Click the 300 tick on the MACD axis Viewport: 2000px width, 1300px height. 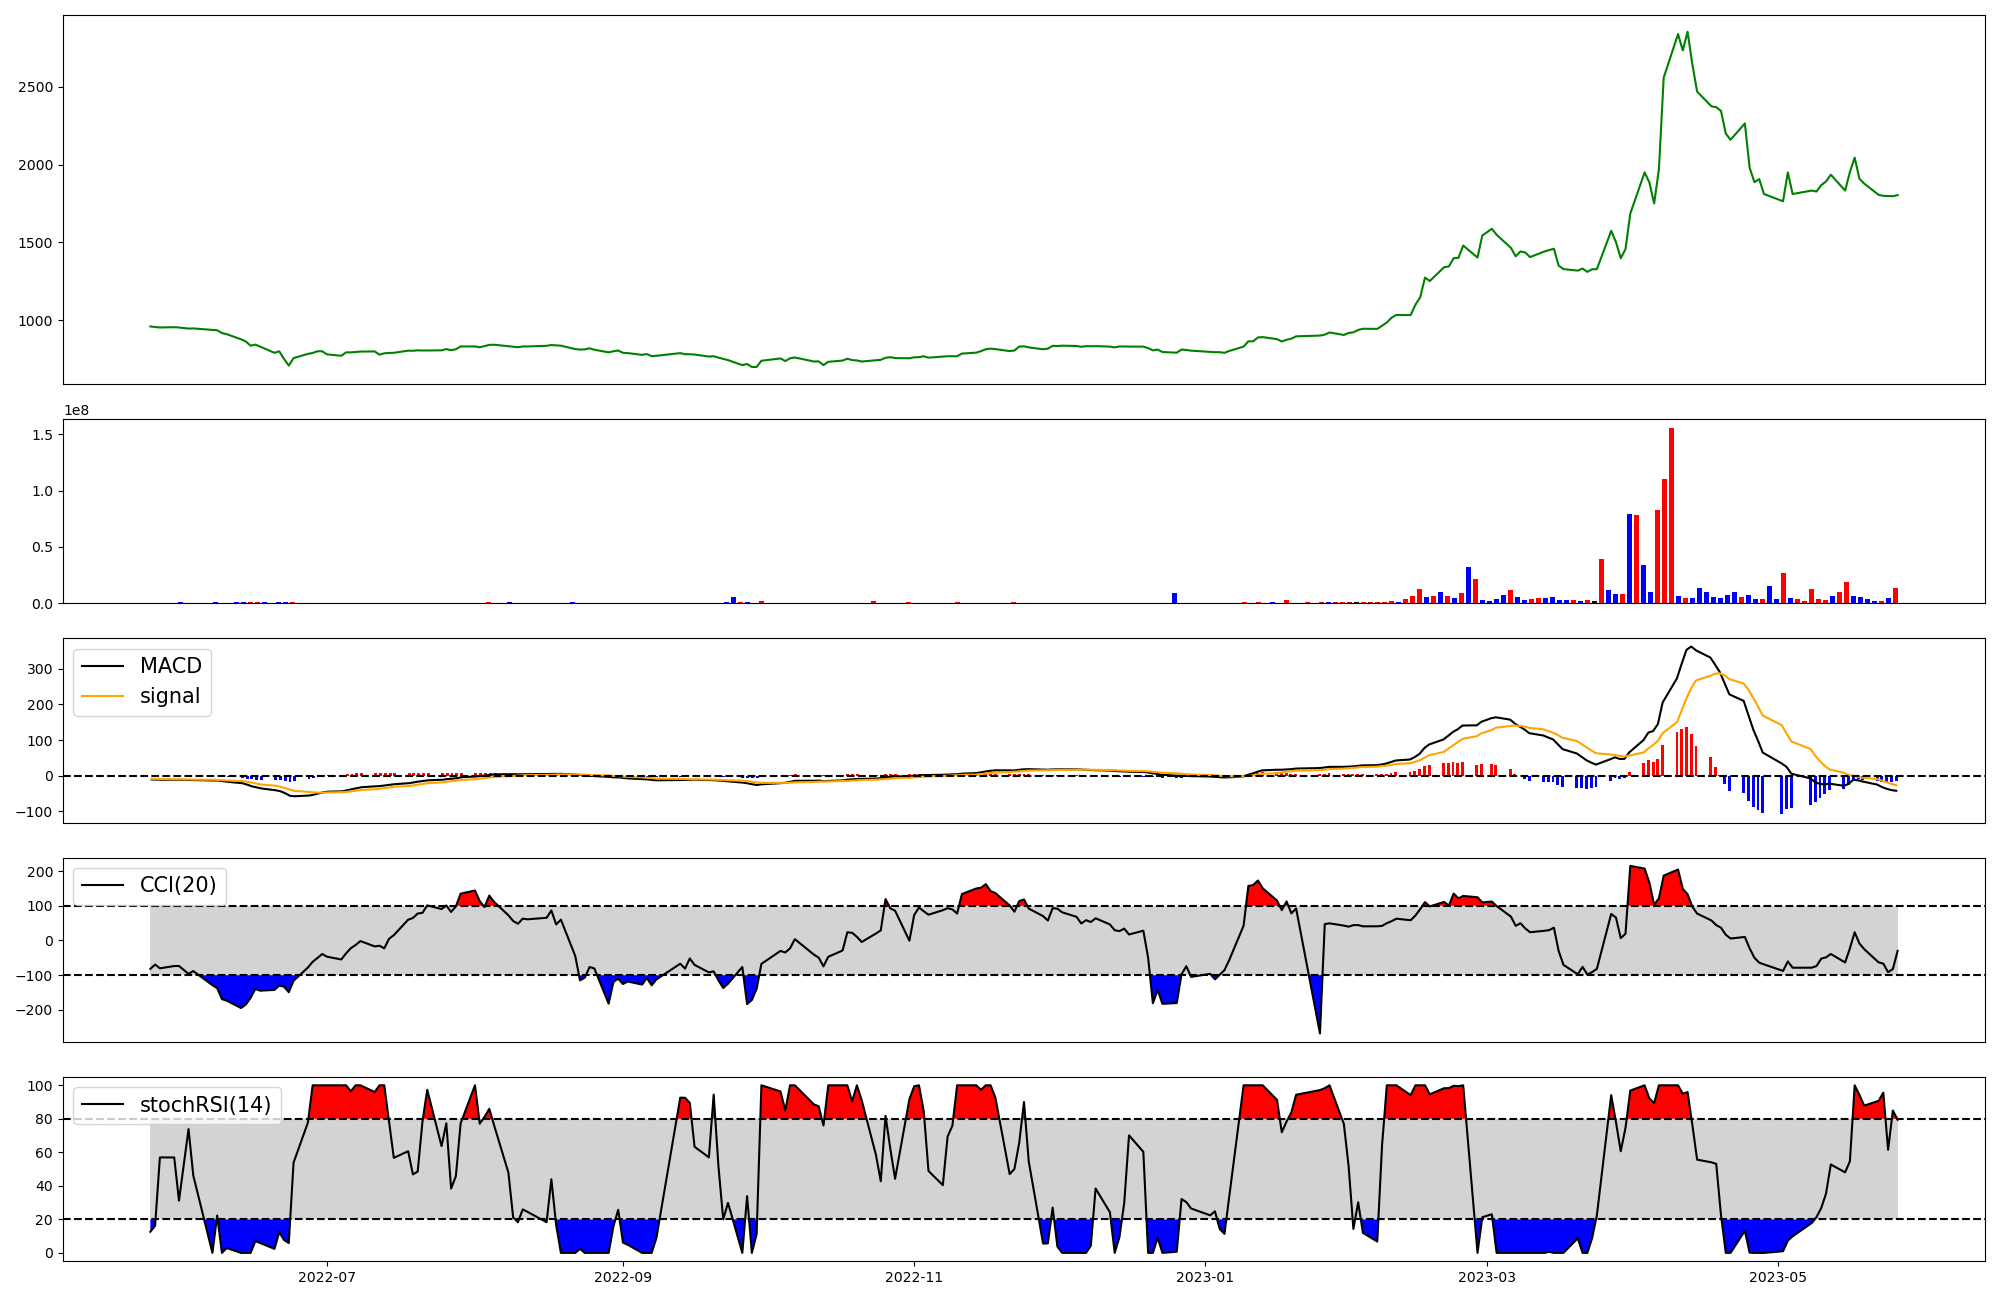[x=40, y=669]
